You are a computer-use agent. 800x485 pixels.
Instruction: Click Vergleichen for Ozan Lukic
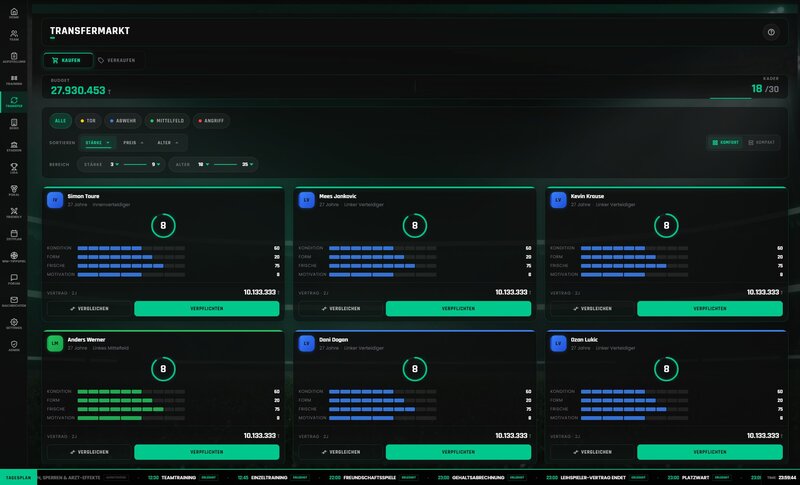tap(592, 452)
